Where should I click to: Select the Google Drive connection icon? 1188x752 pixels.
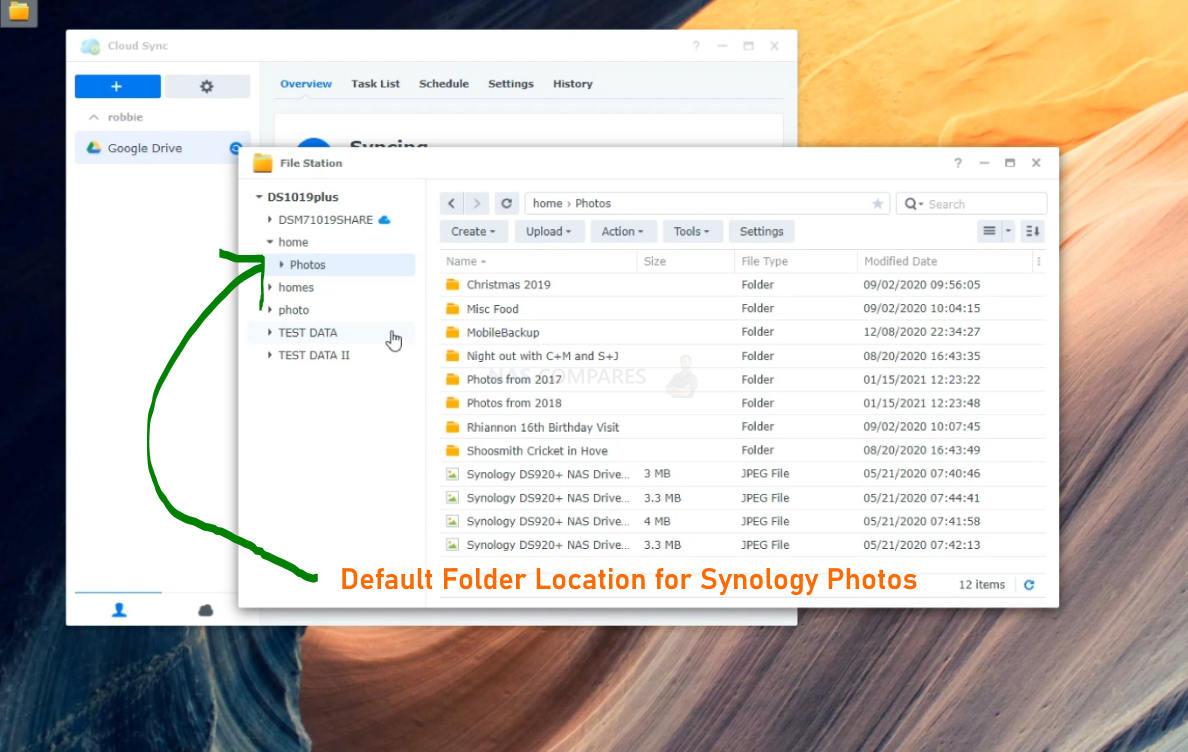click(94, 148)
